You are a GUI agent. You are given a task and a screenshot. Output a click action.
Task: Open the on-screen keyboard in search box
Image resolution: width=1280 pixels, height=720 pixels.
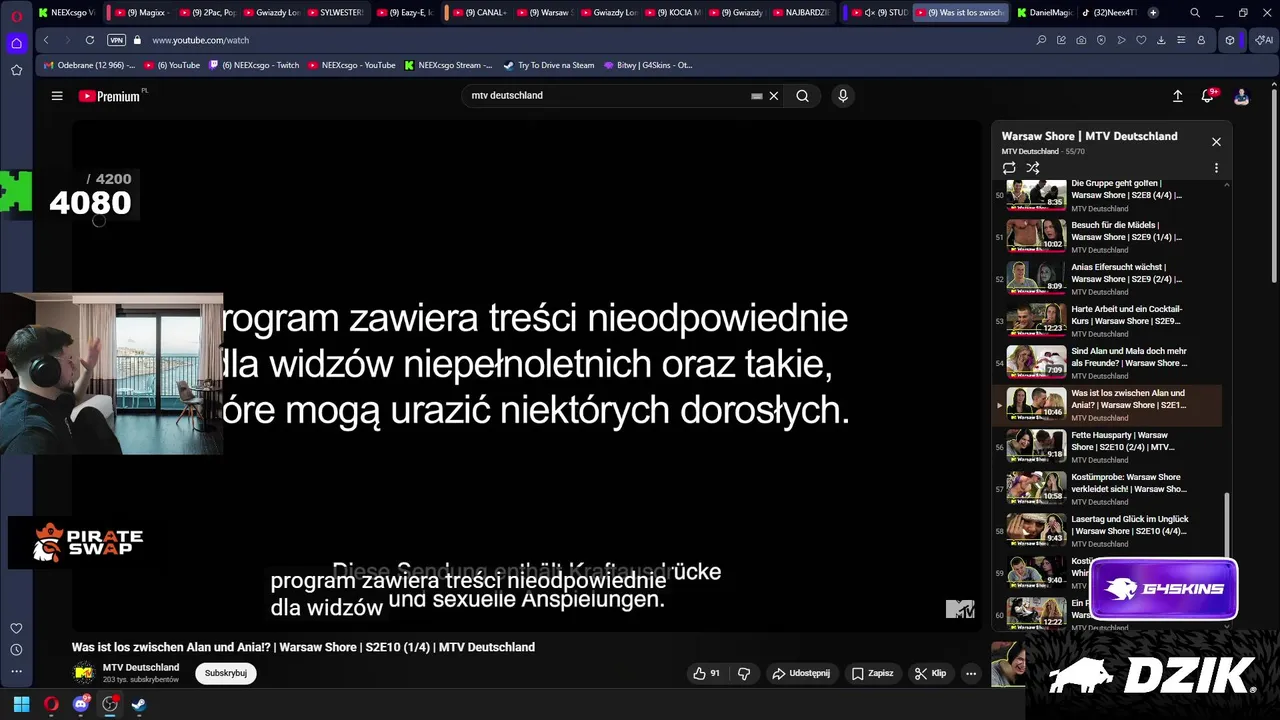(757, 96)
